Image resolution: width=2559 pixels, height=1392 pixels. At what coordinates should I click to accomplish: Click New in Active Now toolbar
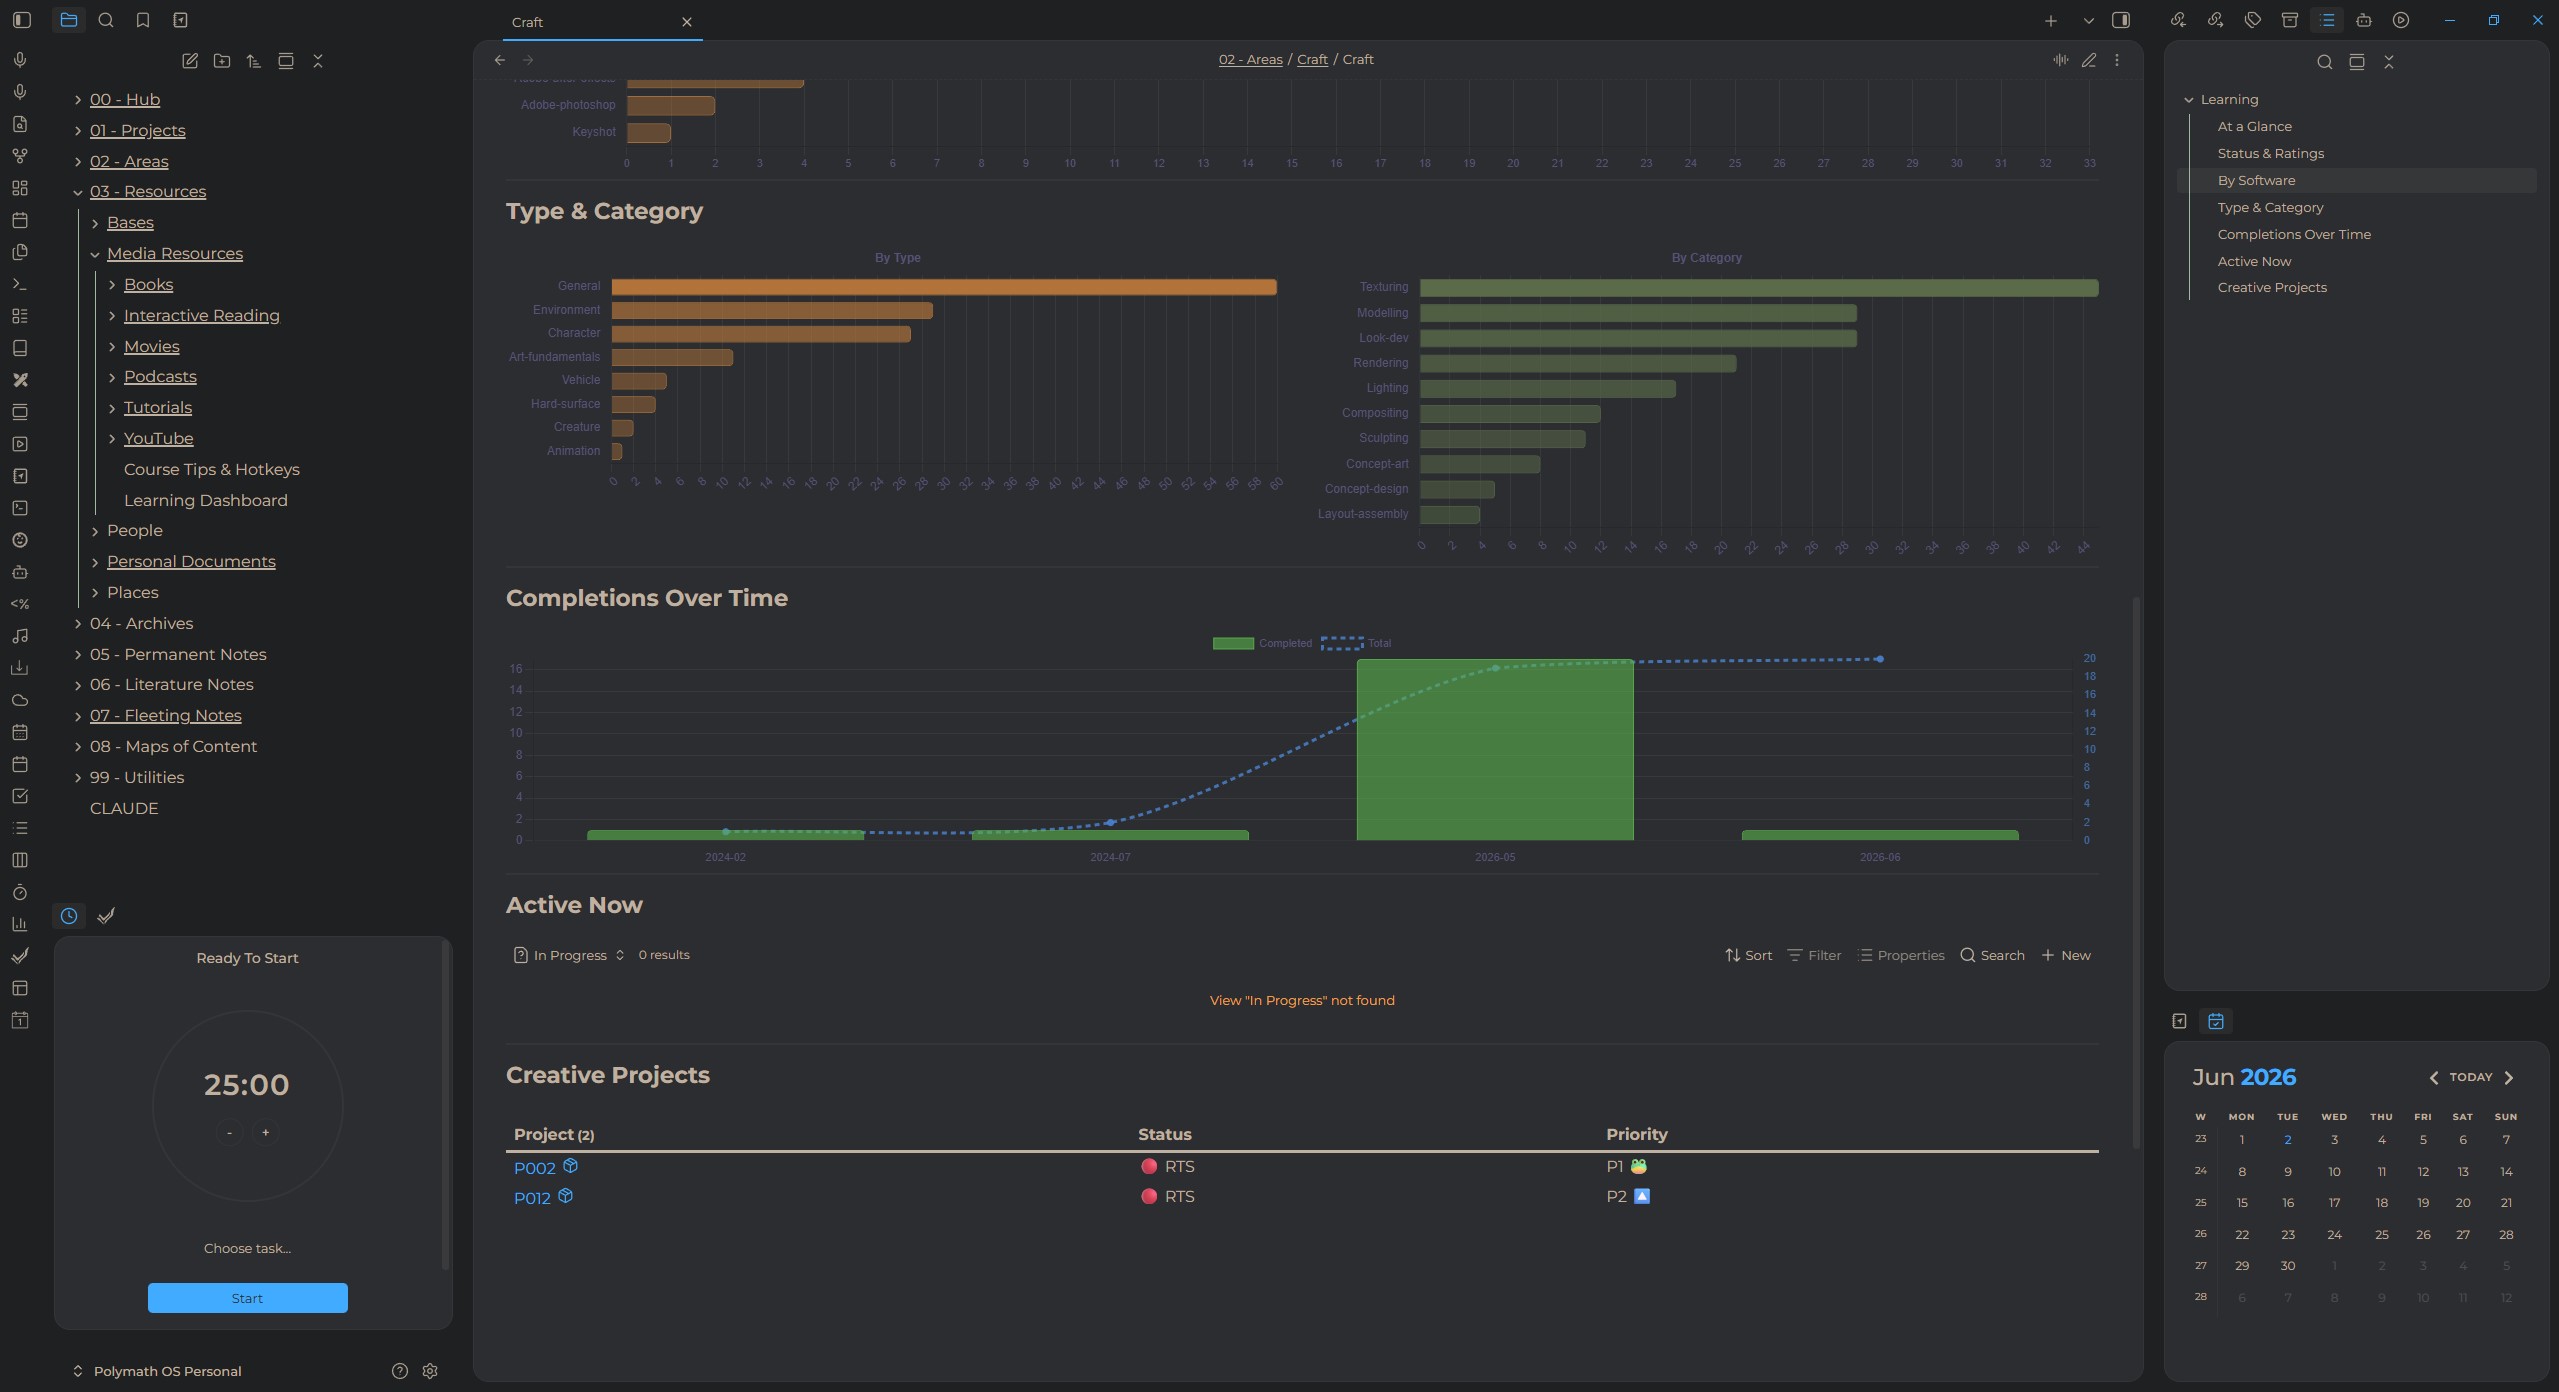coord(2066,955)
